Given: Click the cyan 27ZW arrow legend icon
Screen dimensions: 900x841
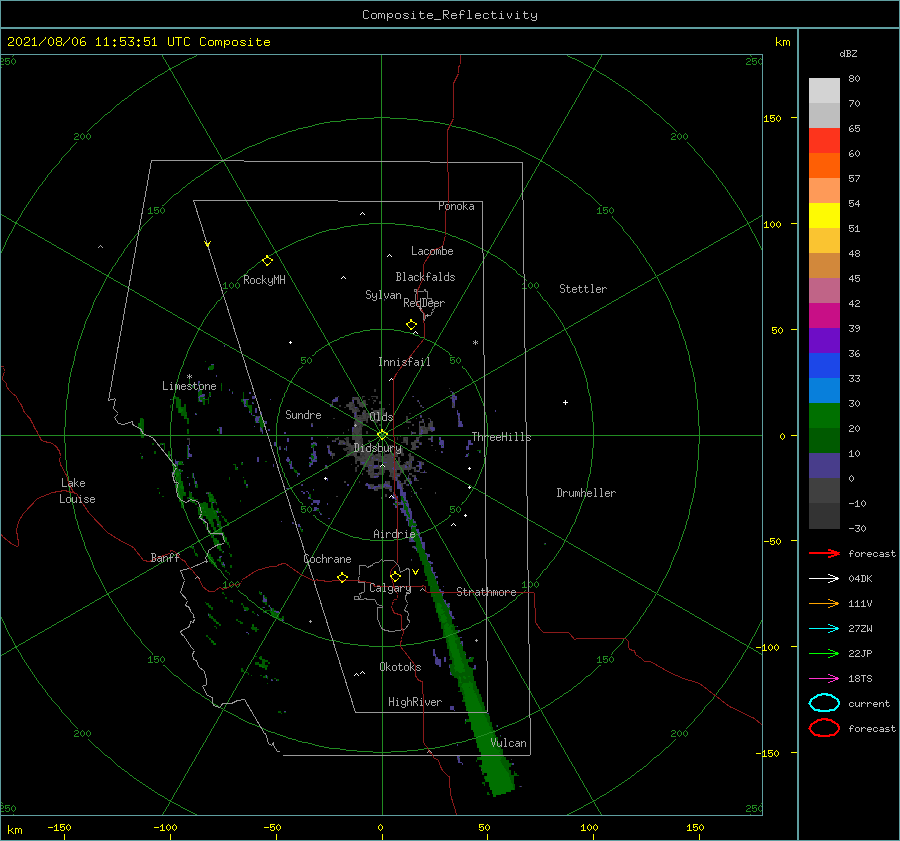Looking at the screenshot, I should coord(824,629).
